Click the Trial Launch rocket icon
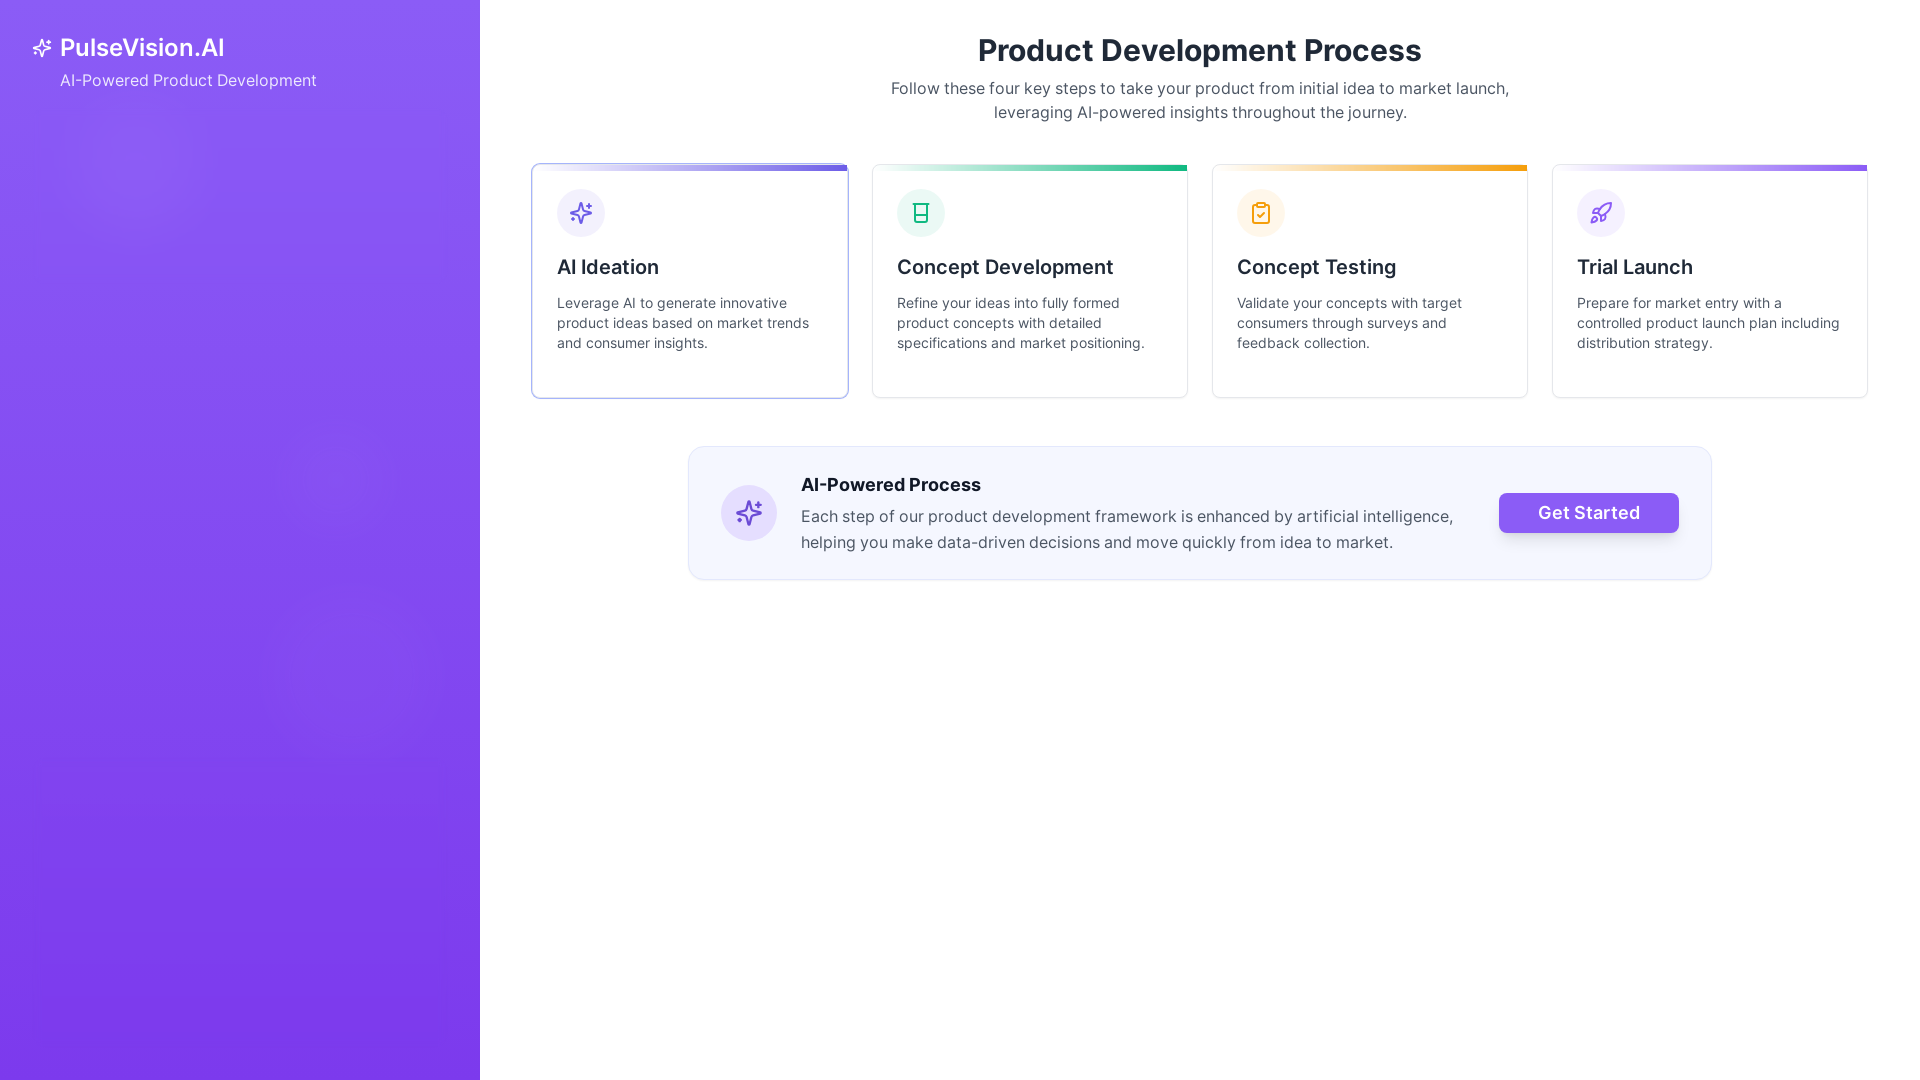Image resolution: width=1920 pixels, height=1080 pixels. point(1601,213)
